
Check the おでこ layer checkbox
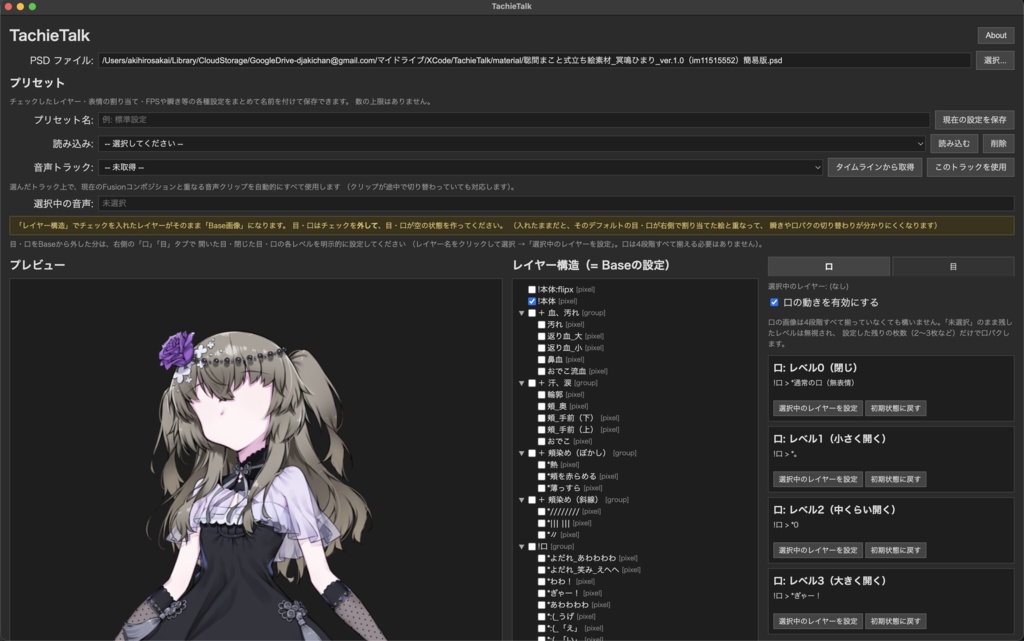click(541, 441)
